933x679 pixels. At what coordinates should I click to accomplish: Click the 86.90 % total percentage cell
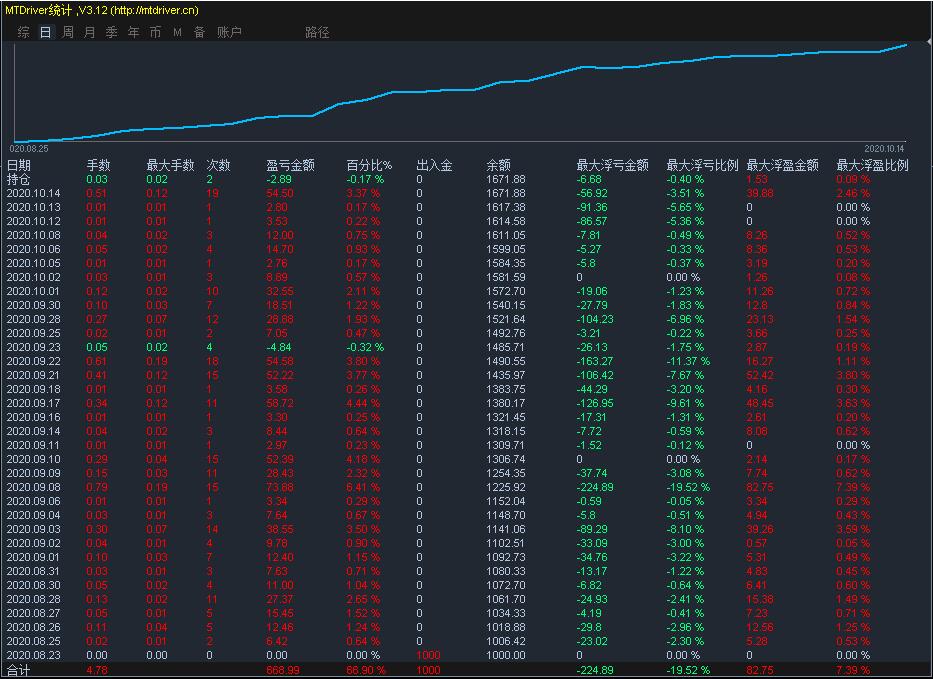pos(366,670)
